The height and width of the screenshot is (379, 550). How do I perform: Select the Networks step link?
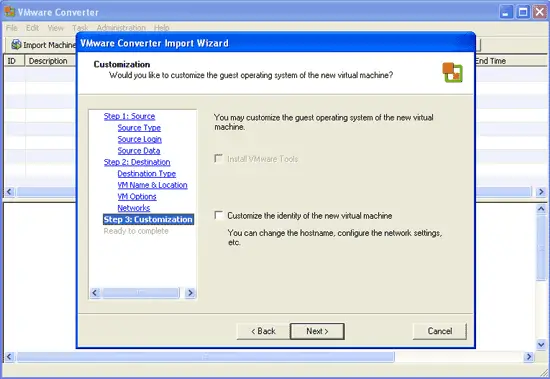tap(134, 208)
